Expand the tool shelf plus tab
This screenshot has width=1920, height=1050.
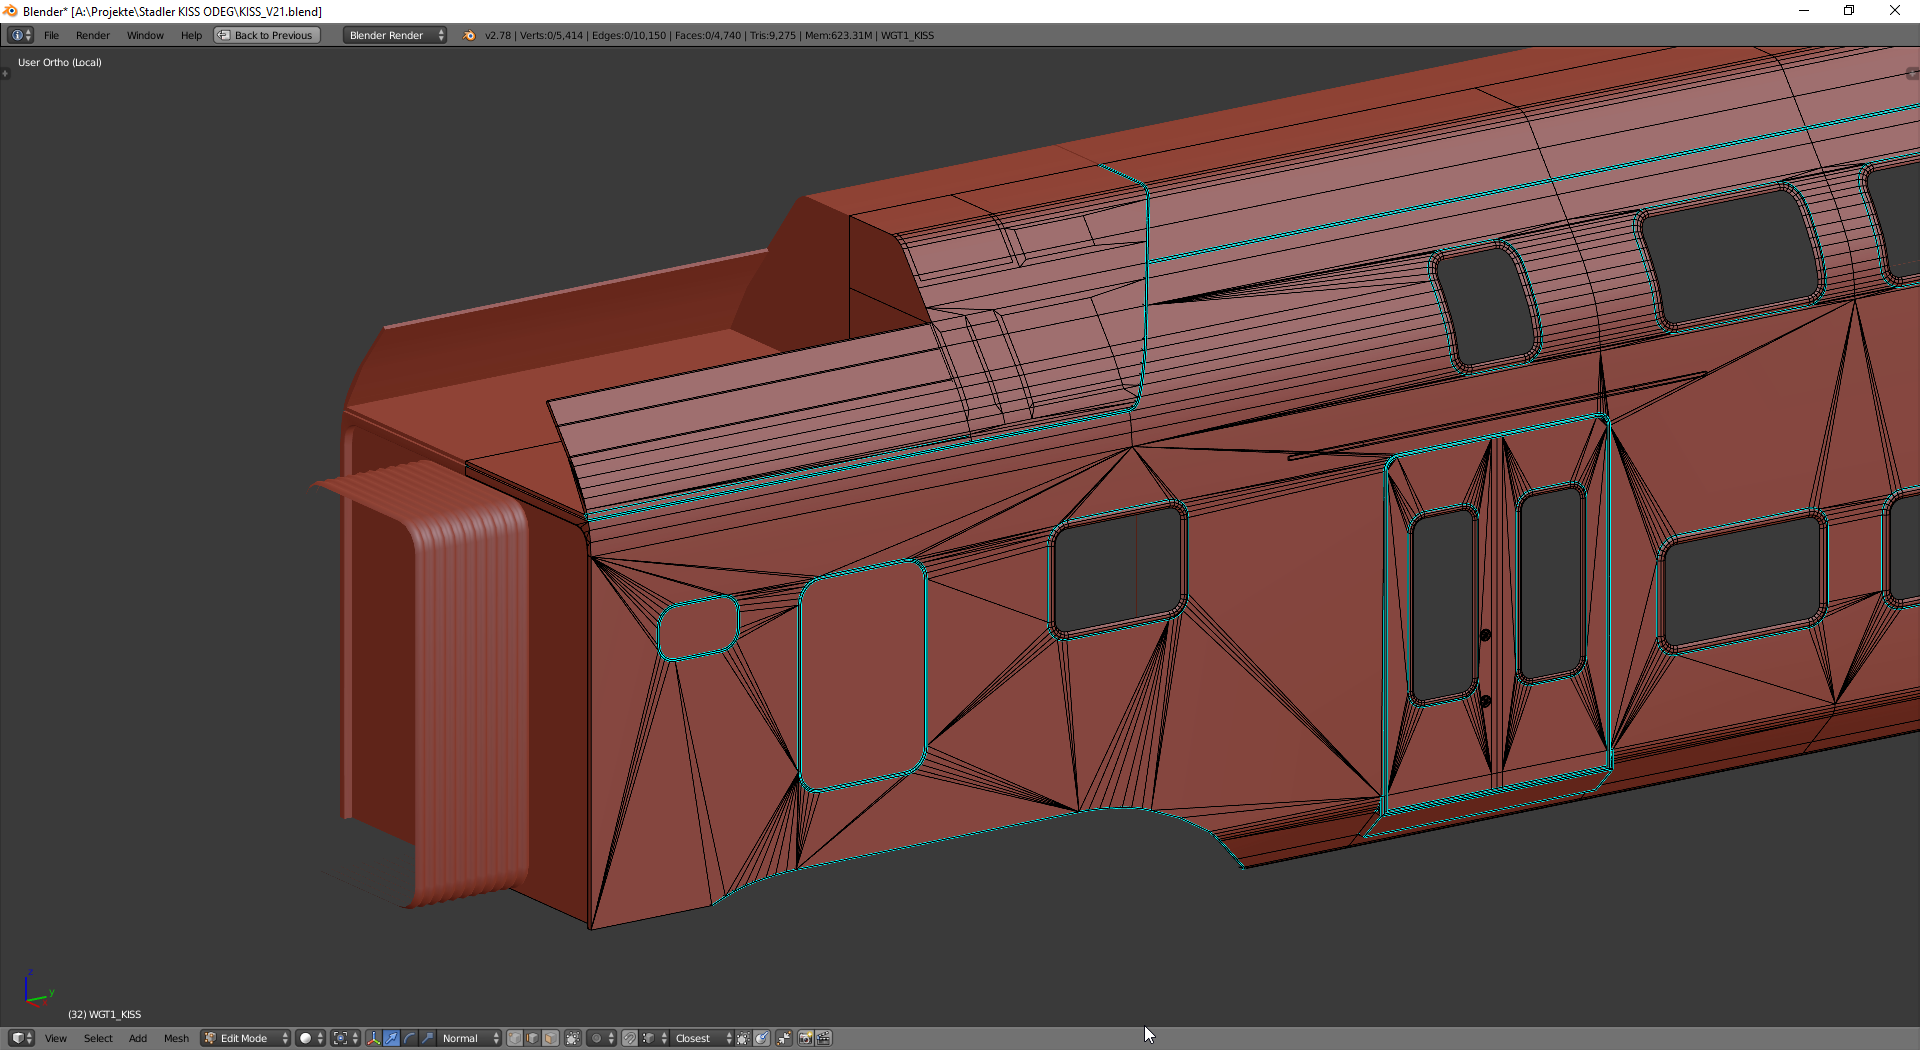5,73
